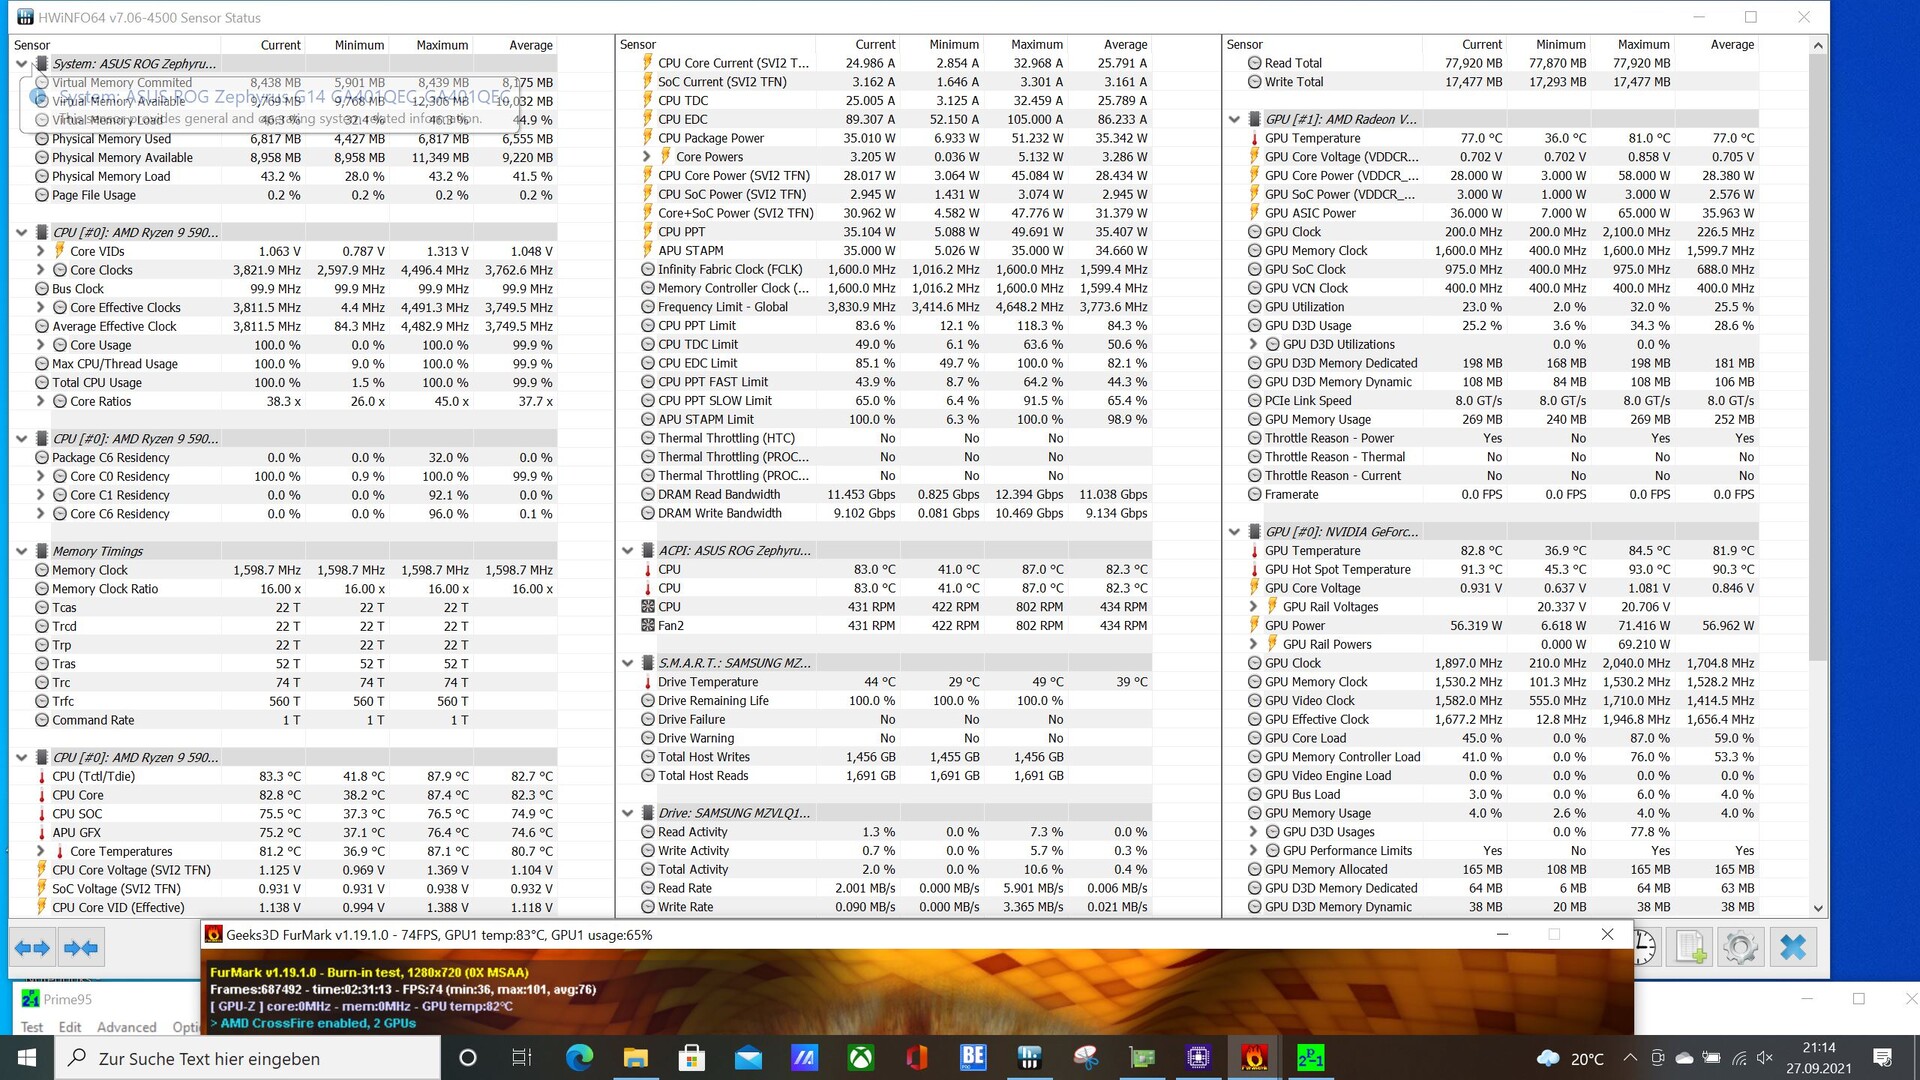Screen dimensions: 1920x1080
Task: Collapse the System: ASUS ROG Zephyru... group
Action: (x=21, y=64)
